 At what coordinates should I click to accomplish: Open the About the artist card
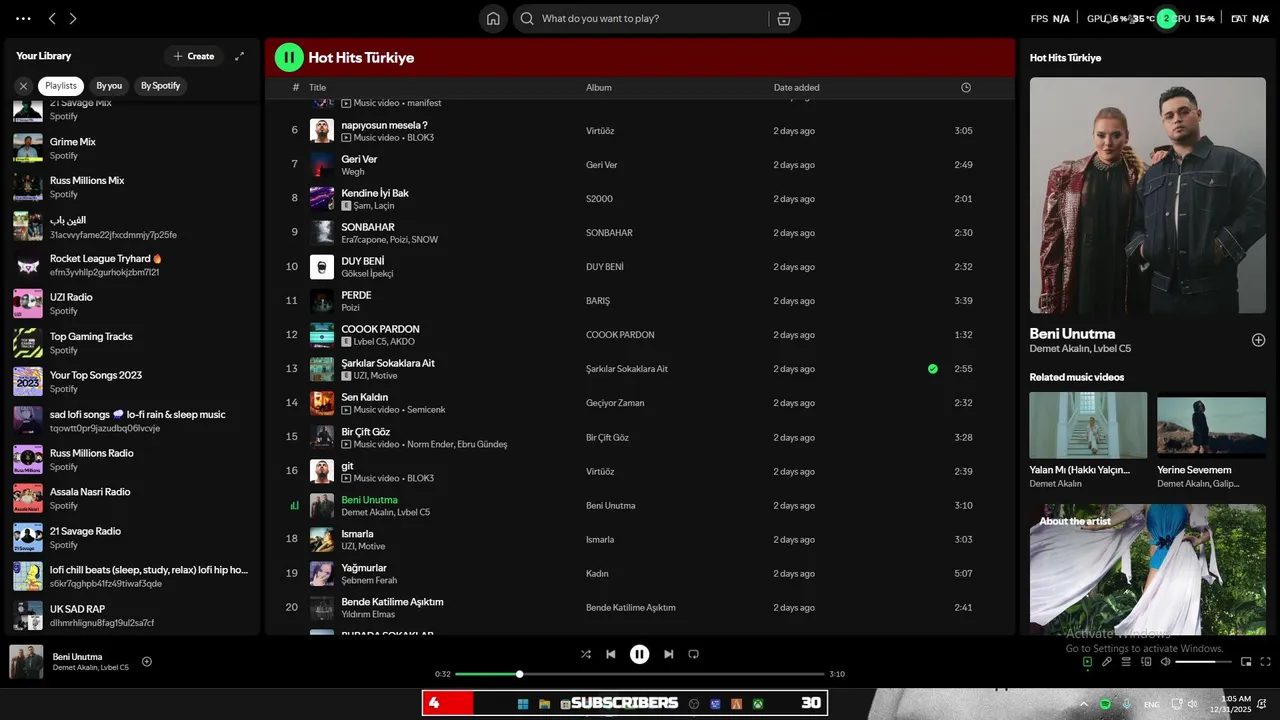[1147, 570]
